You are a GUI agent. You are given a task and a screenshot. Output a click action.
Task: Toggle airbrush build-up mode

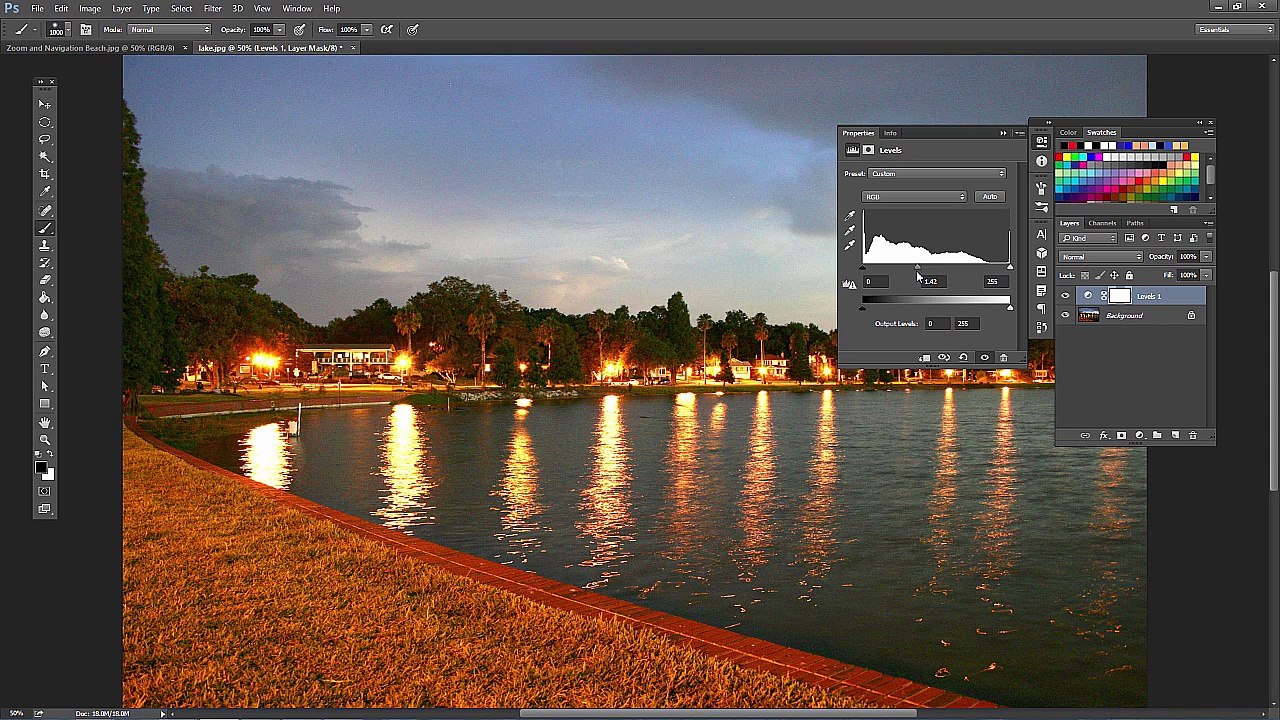click(387, 29)
